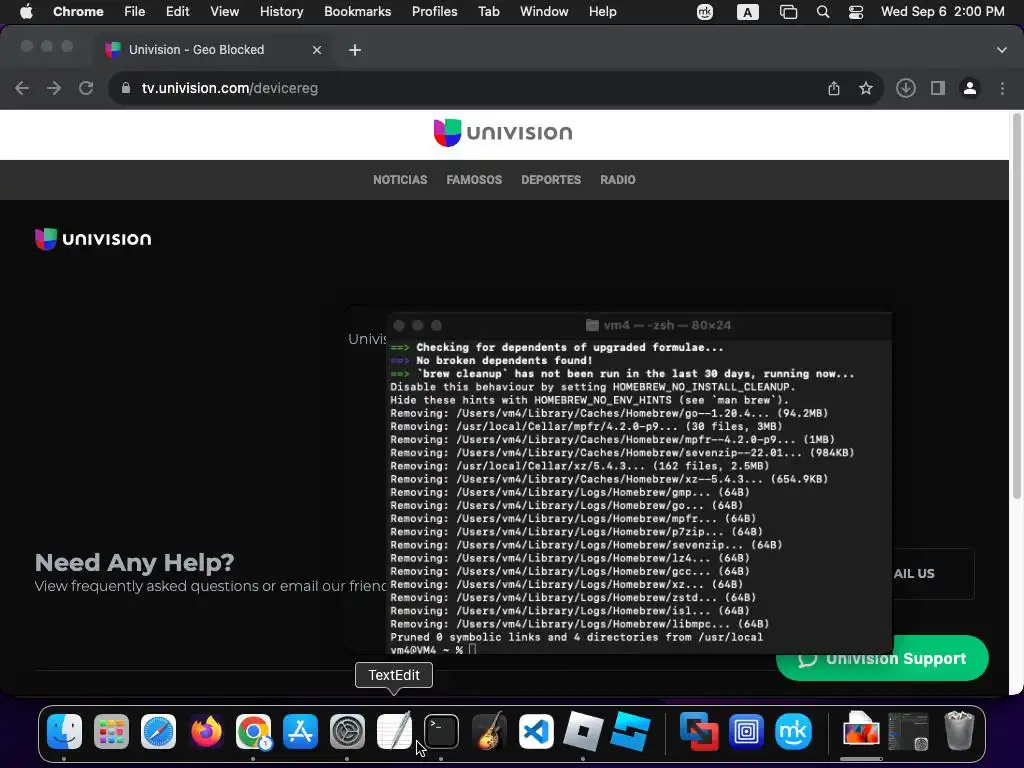The image size is (1024, 768).
Task: Open the Chrome app menu
Action: tap(78, 12)
